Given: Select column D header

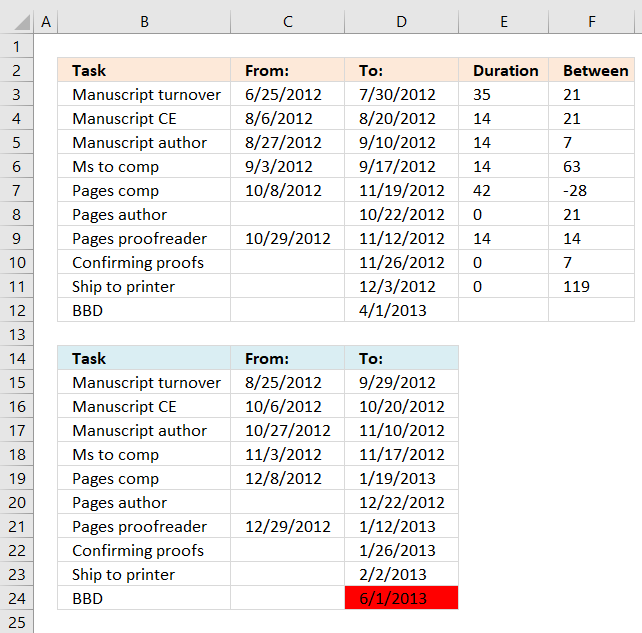Looking at the screenshot, I should click(x=401, y=21).
